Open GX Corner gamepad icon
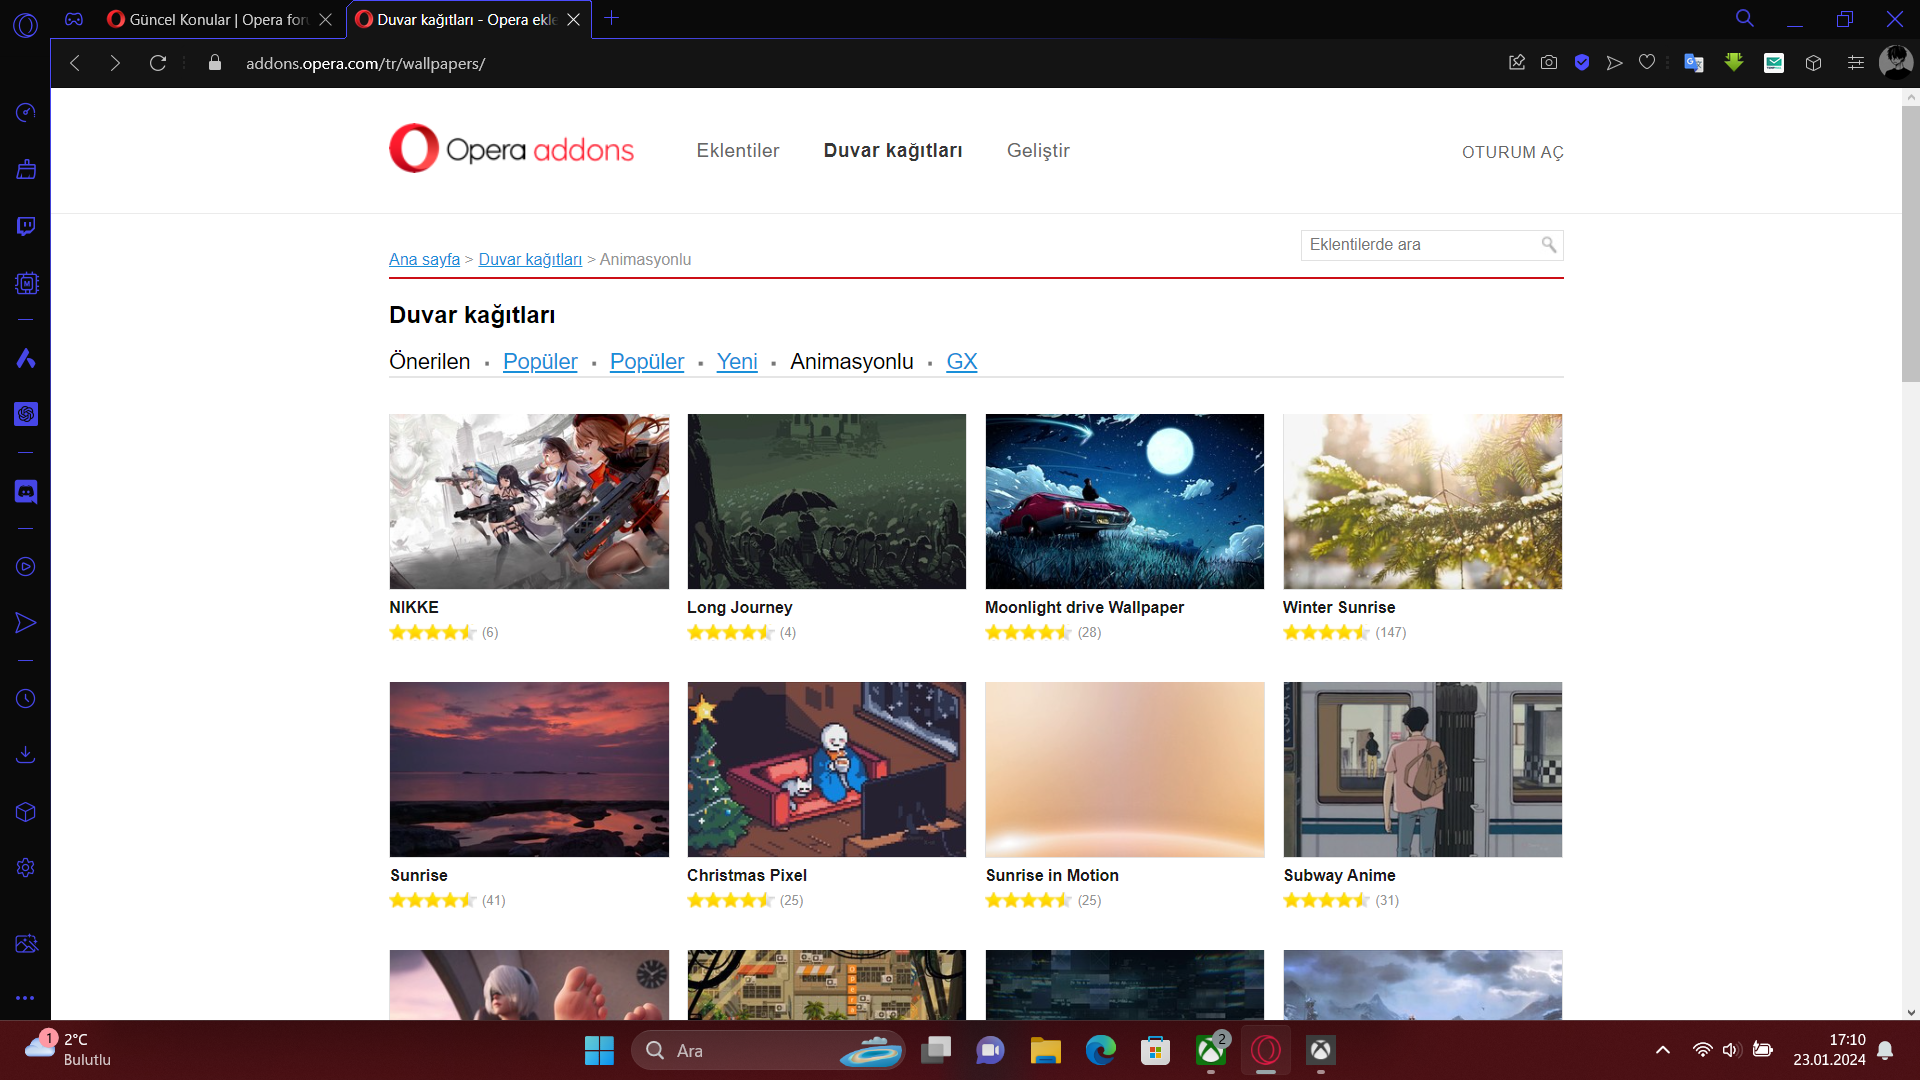This screenshot has height=1080, width=1920. (x=74, y=19)
